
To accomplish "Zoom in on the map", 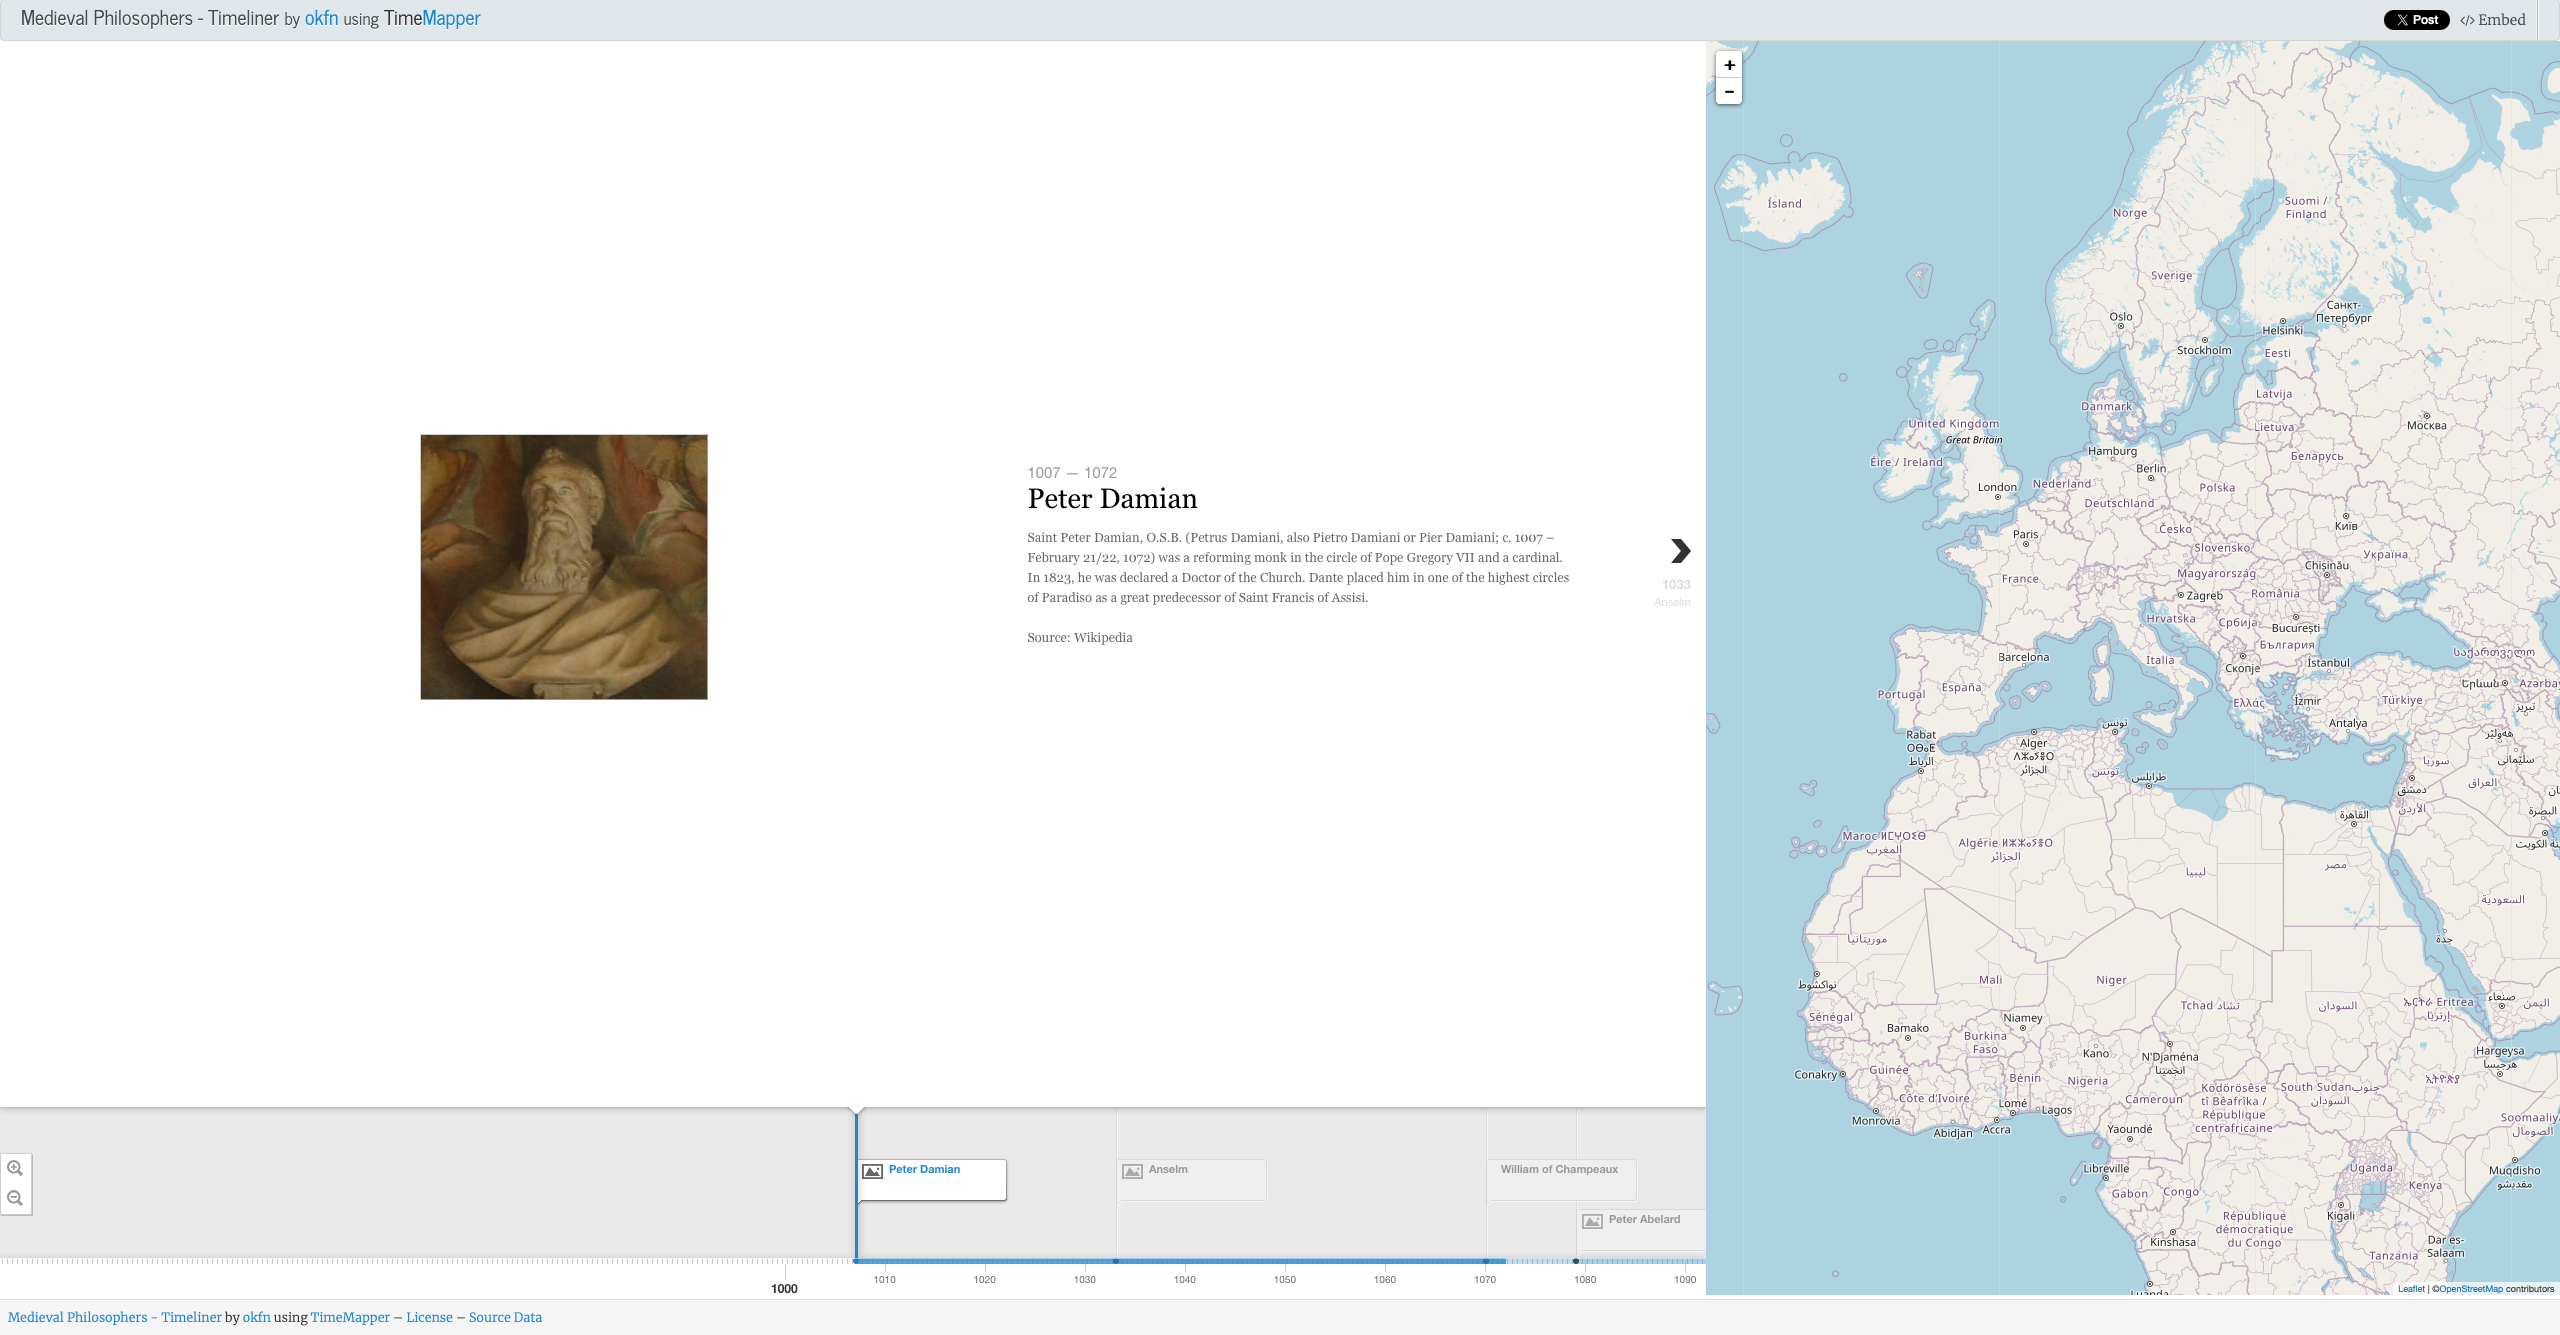I will [x=1729, y=65].
